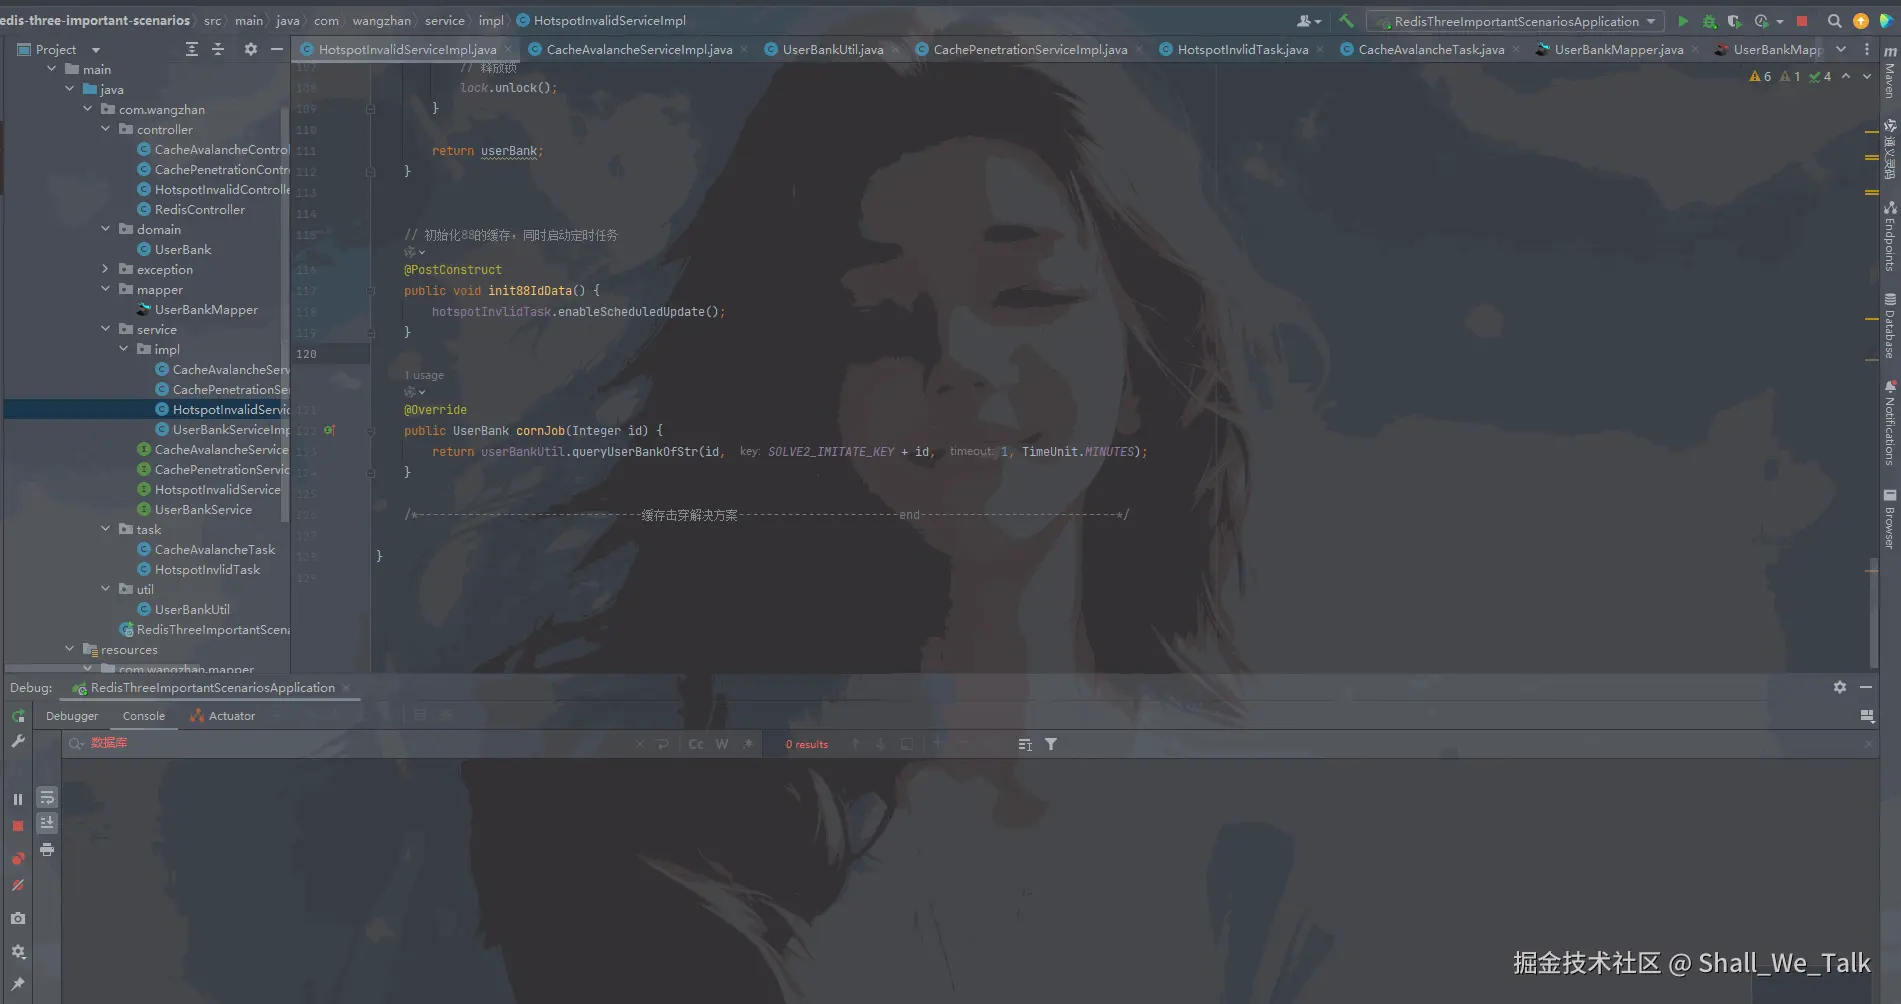Open Search Everywhere magnifier icon
The height and width of the screenshot is (1004, 1901).
pyautogui.click(x=1834, y=21)
